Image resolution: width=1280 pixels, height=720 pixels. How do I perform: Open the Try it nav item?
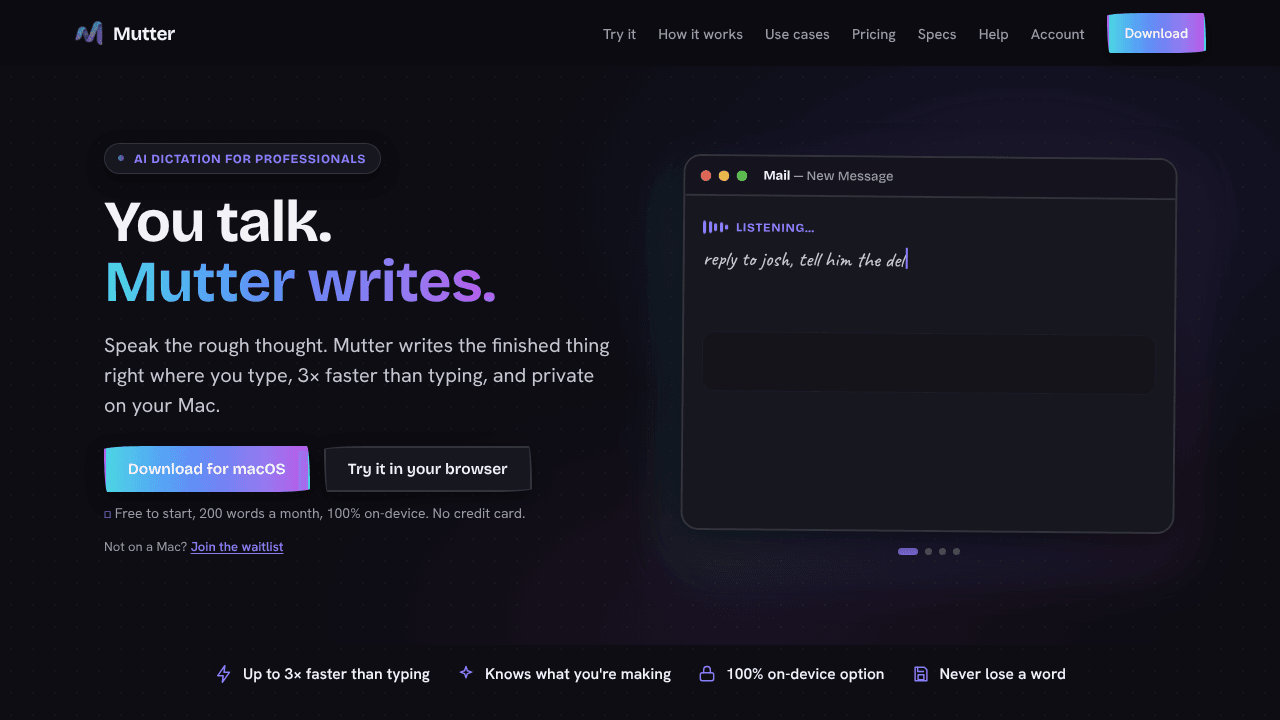coord(619,34)
